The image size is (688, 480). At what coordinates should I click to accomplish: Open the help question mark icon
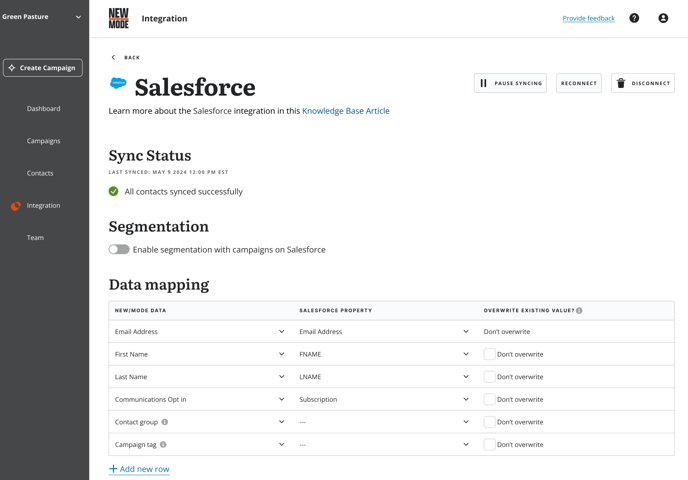(634, 18)
